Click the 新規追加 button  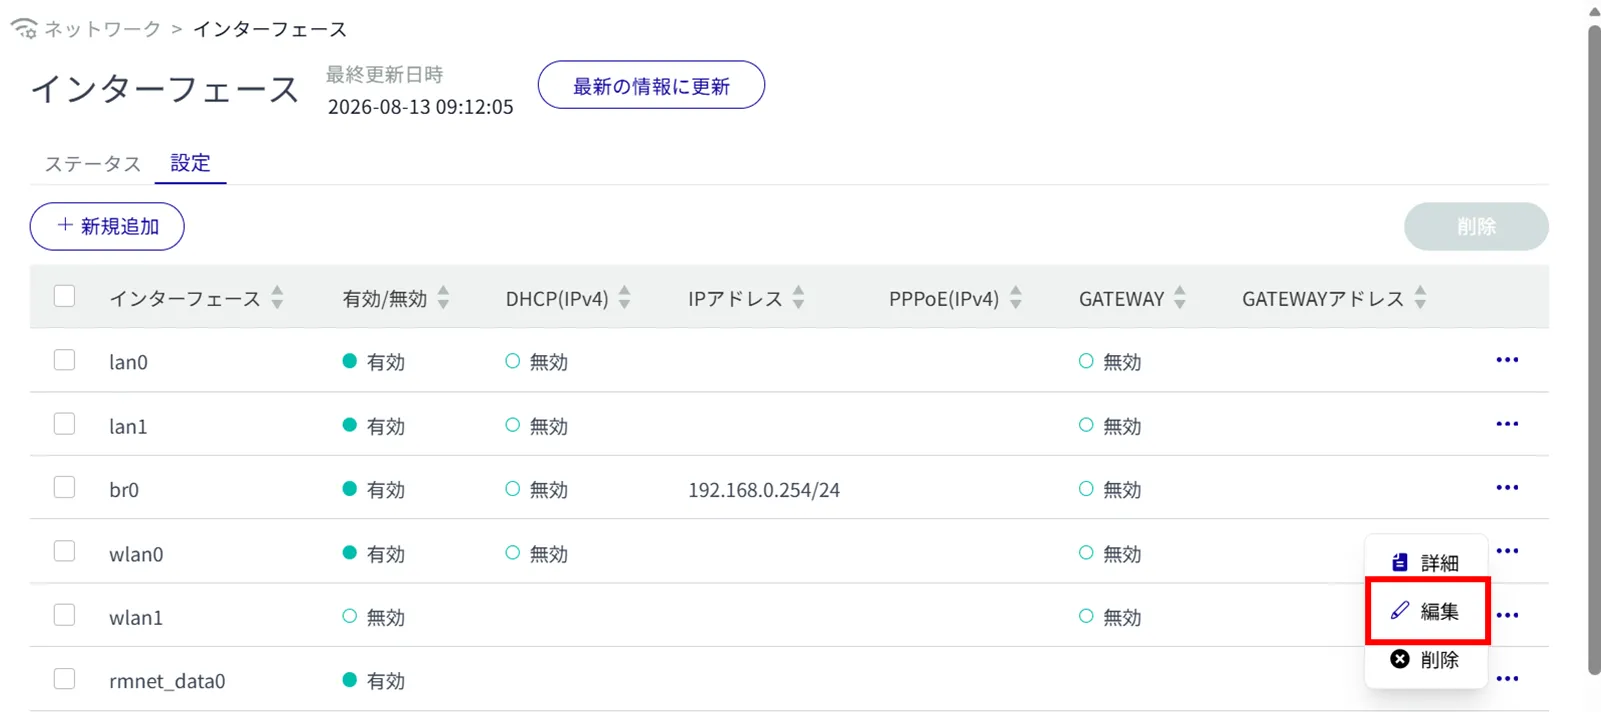pyautogui.click(x=107, y=226)
